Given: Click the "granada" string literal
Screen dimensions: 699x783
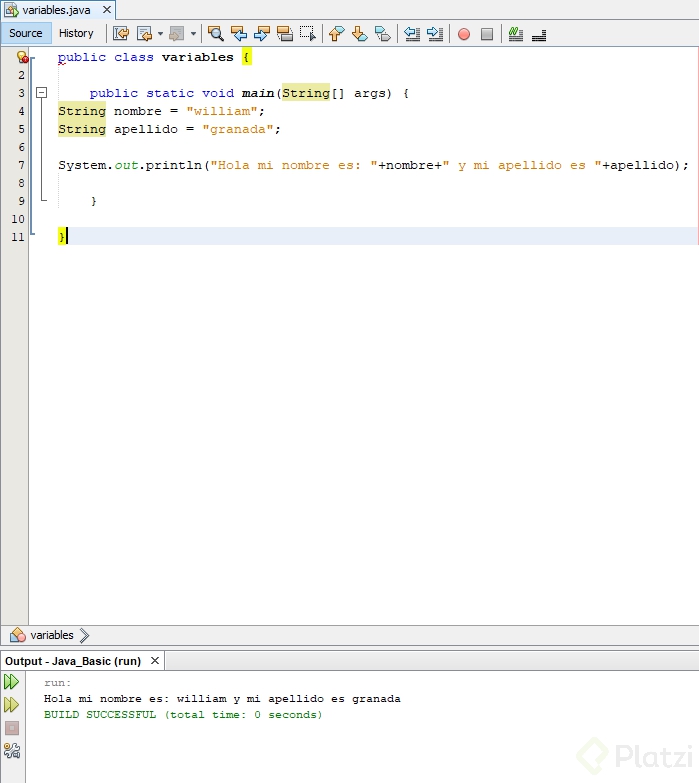Looking at the screenshot, I should pos(238,129).
